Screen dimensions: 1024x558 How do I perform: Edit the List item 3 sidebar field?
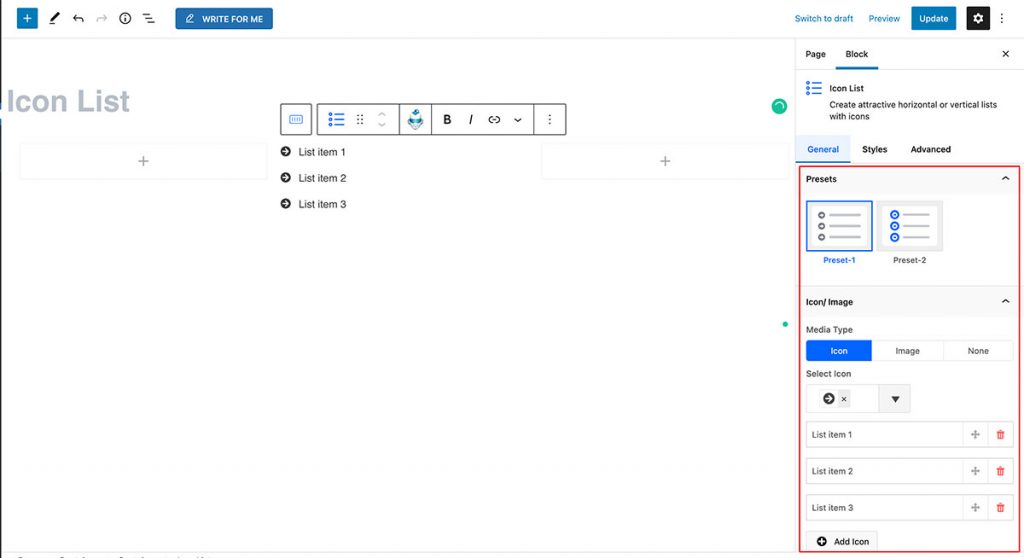(884, 508)
